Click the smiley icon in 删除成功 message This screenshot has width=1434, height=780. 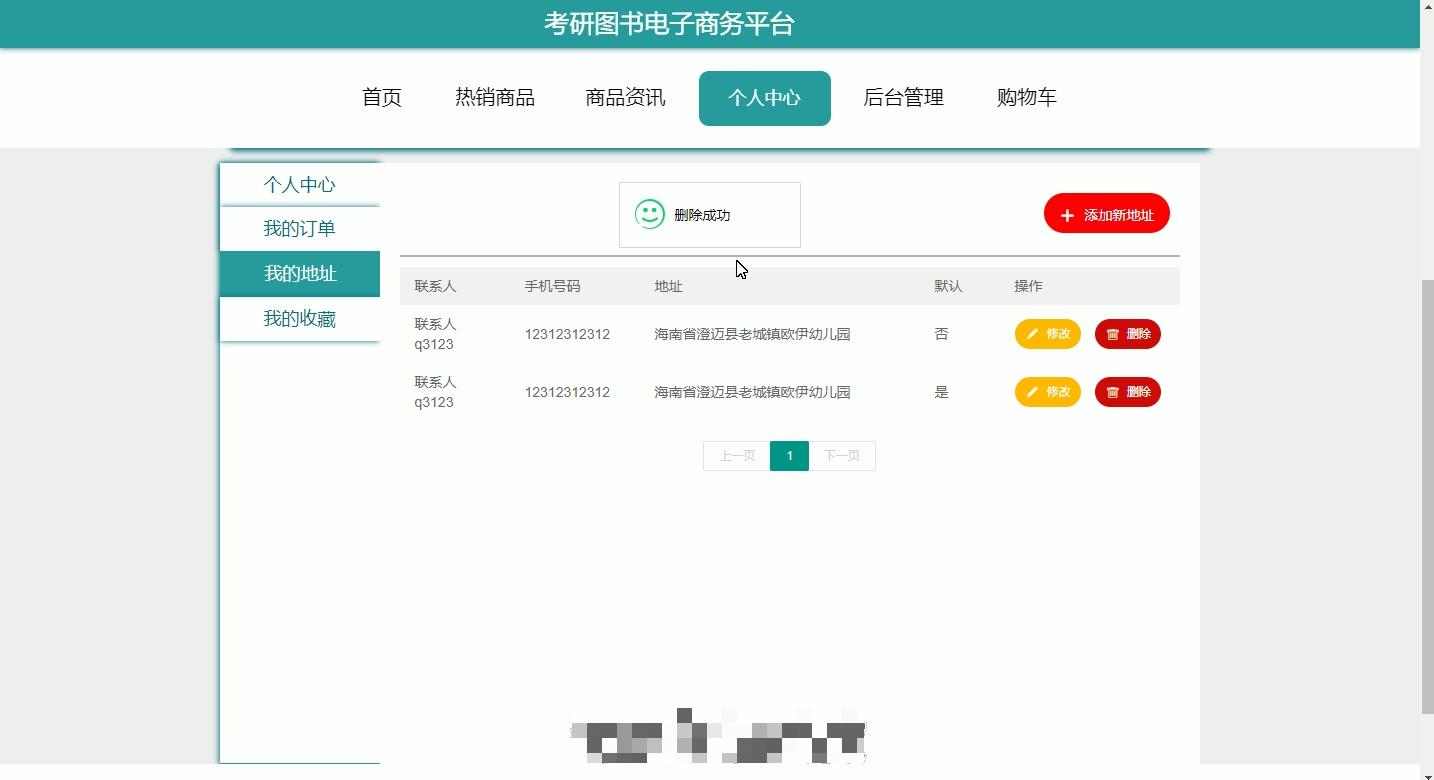click(650, 213)
